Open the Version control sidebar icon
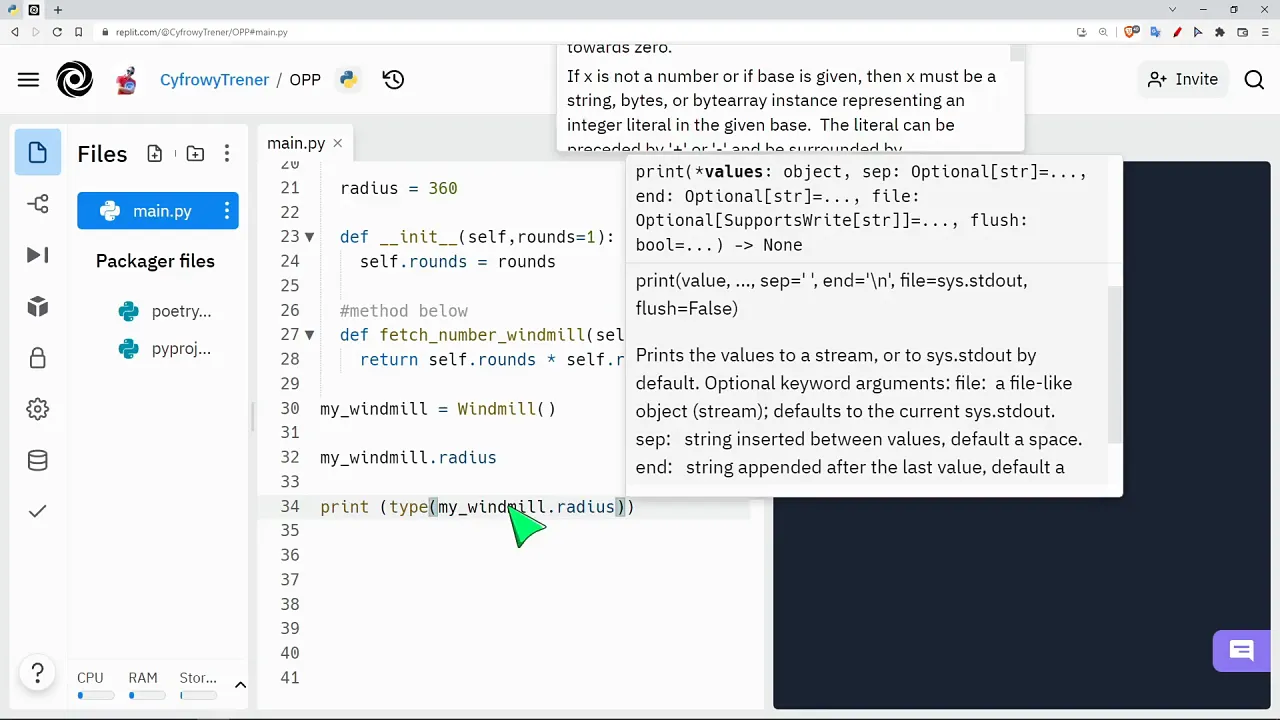 38,204
